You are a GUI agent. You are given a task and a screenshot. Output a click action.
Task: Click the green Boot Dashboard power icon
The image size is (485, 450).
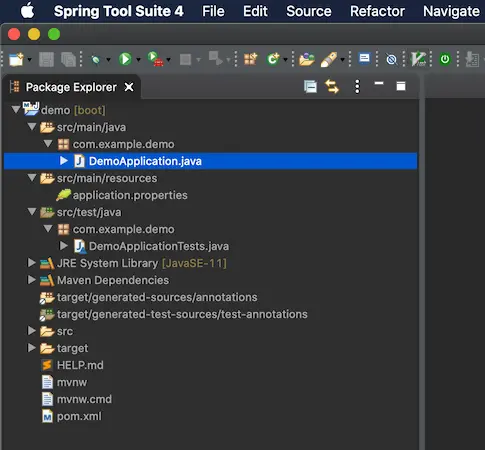click(445, 59)
